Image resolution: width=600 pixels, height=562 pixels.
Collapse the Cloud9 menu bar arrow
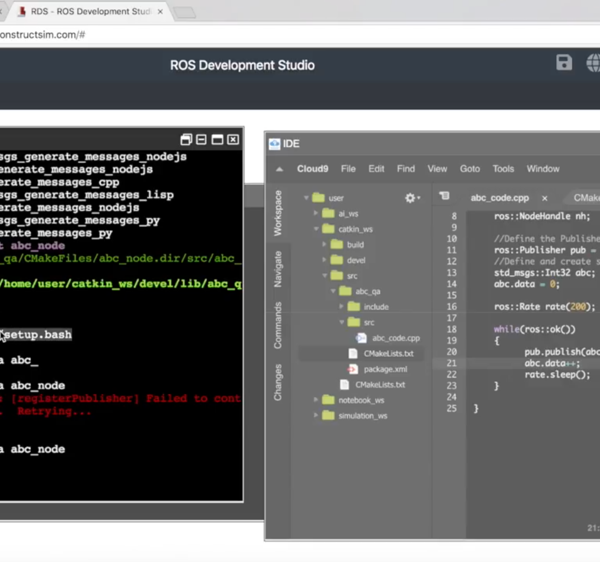pos(279,169)
